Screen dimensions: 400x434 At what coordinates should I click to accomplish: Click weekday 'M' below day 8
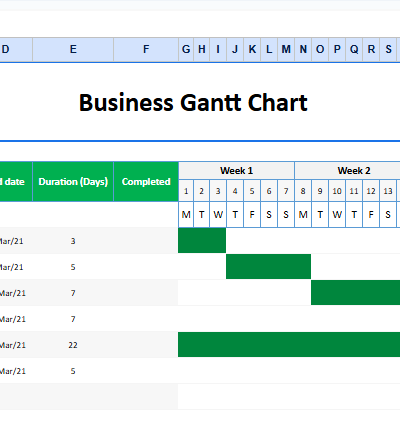[x=303, y=215]
